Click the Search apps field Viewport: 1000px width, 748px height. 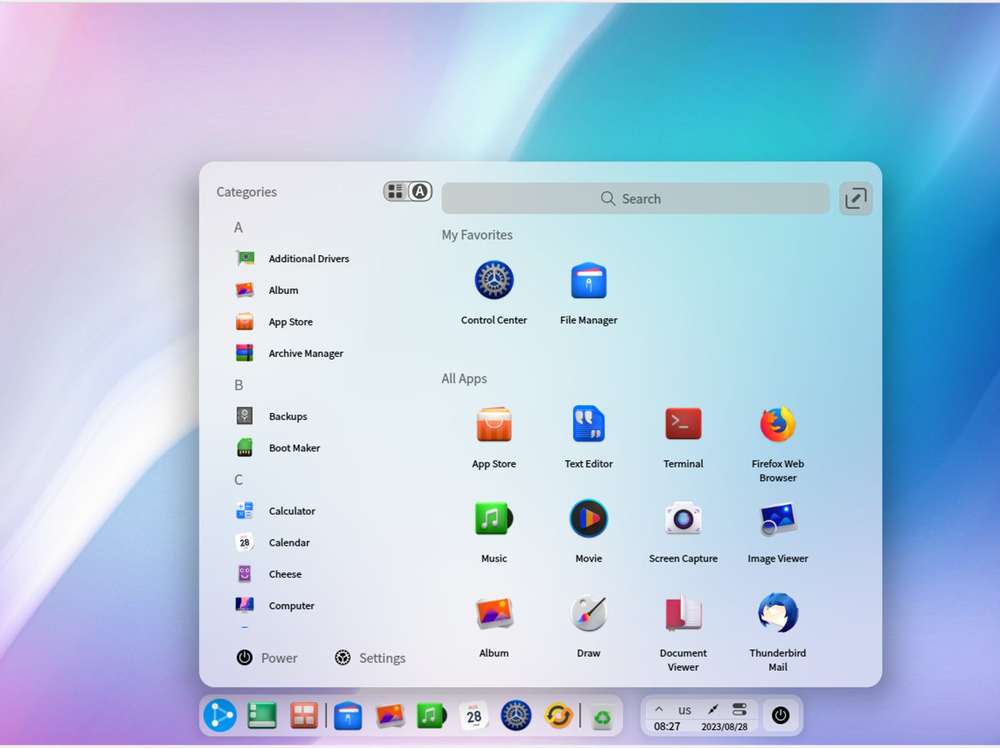click(635, 199)
